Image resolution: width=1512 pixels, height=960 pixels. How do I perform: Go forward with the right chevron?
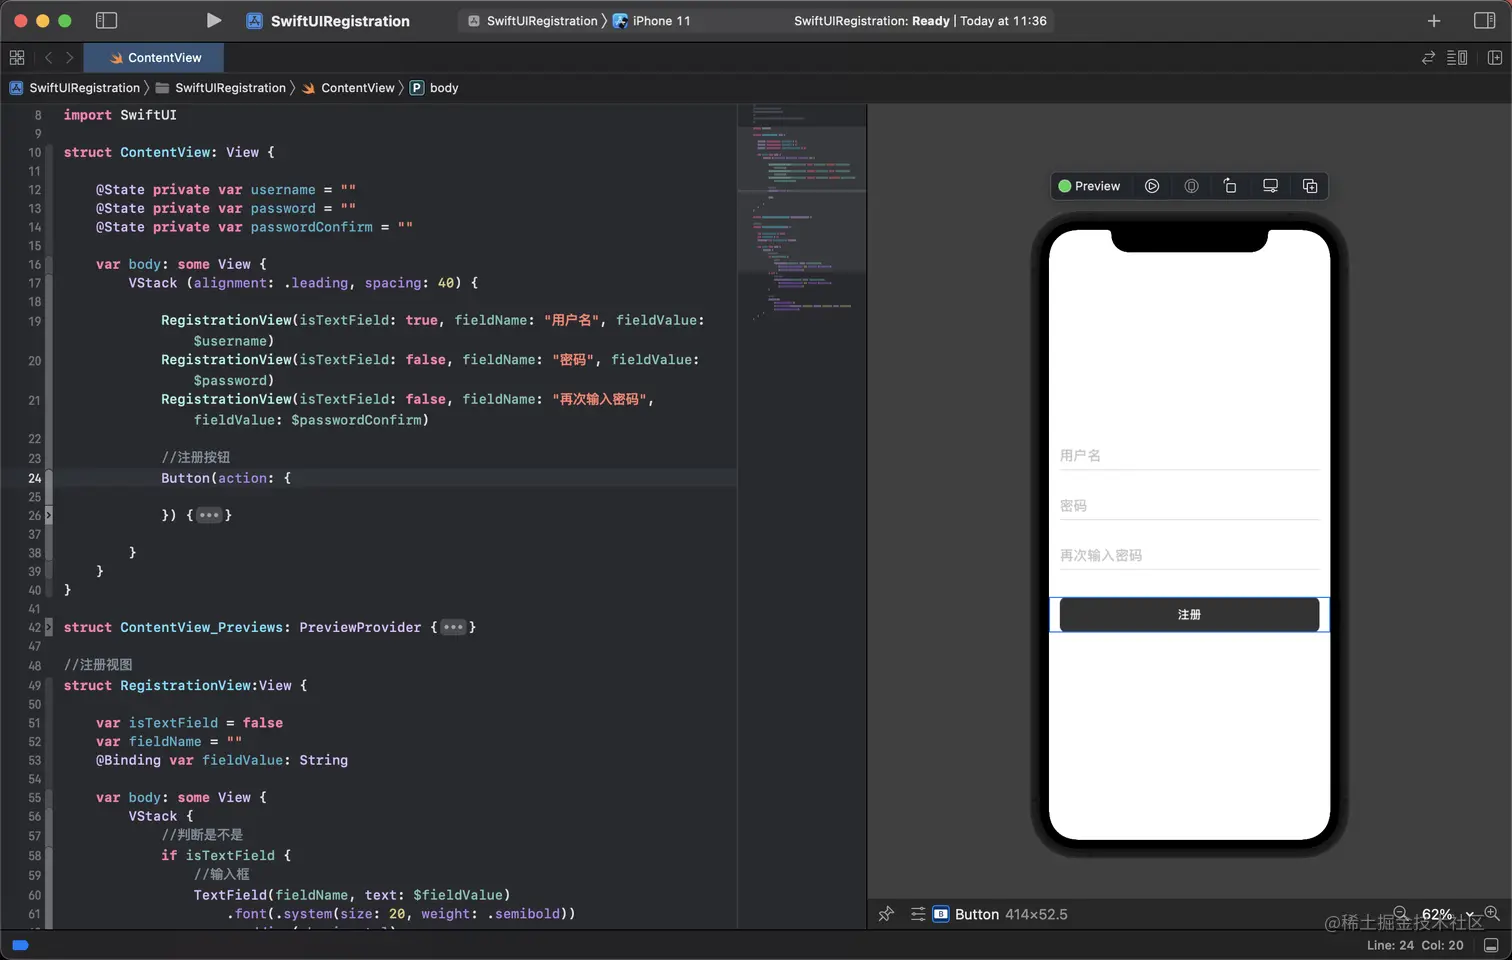point(69,58)
